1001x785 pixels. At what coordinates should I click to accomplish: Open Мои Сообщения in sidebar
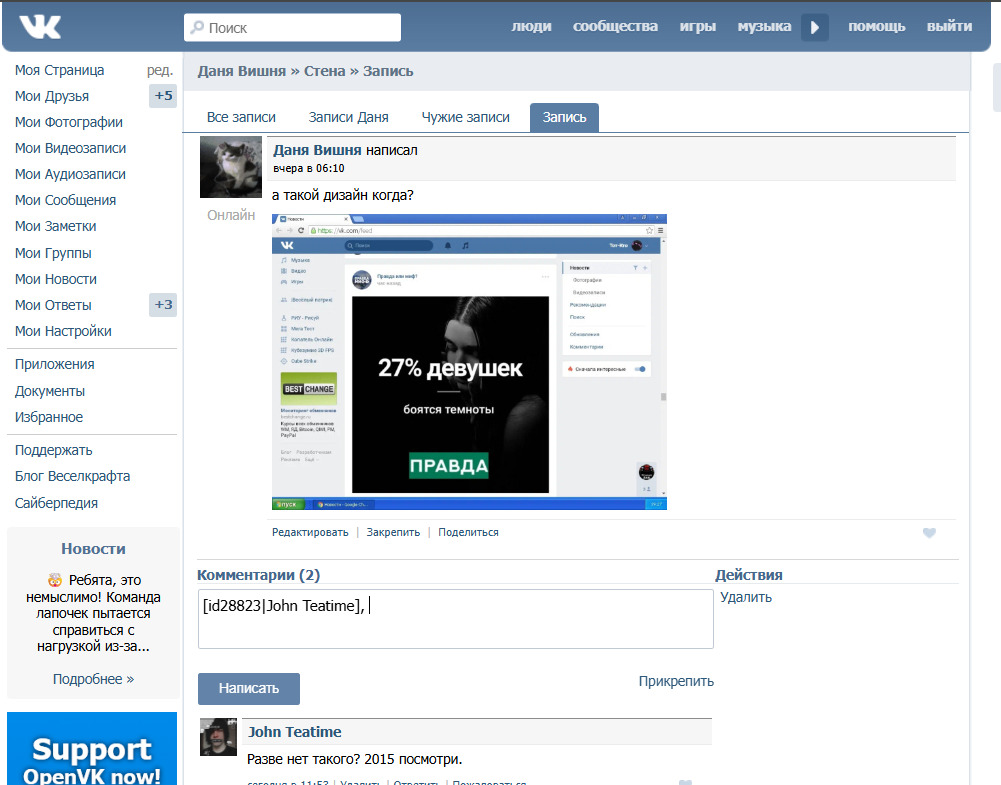65,200
